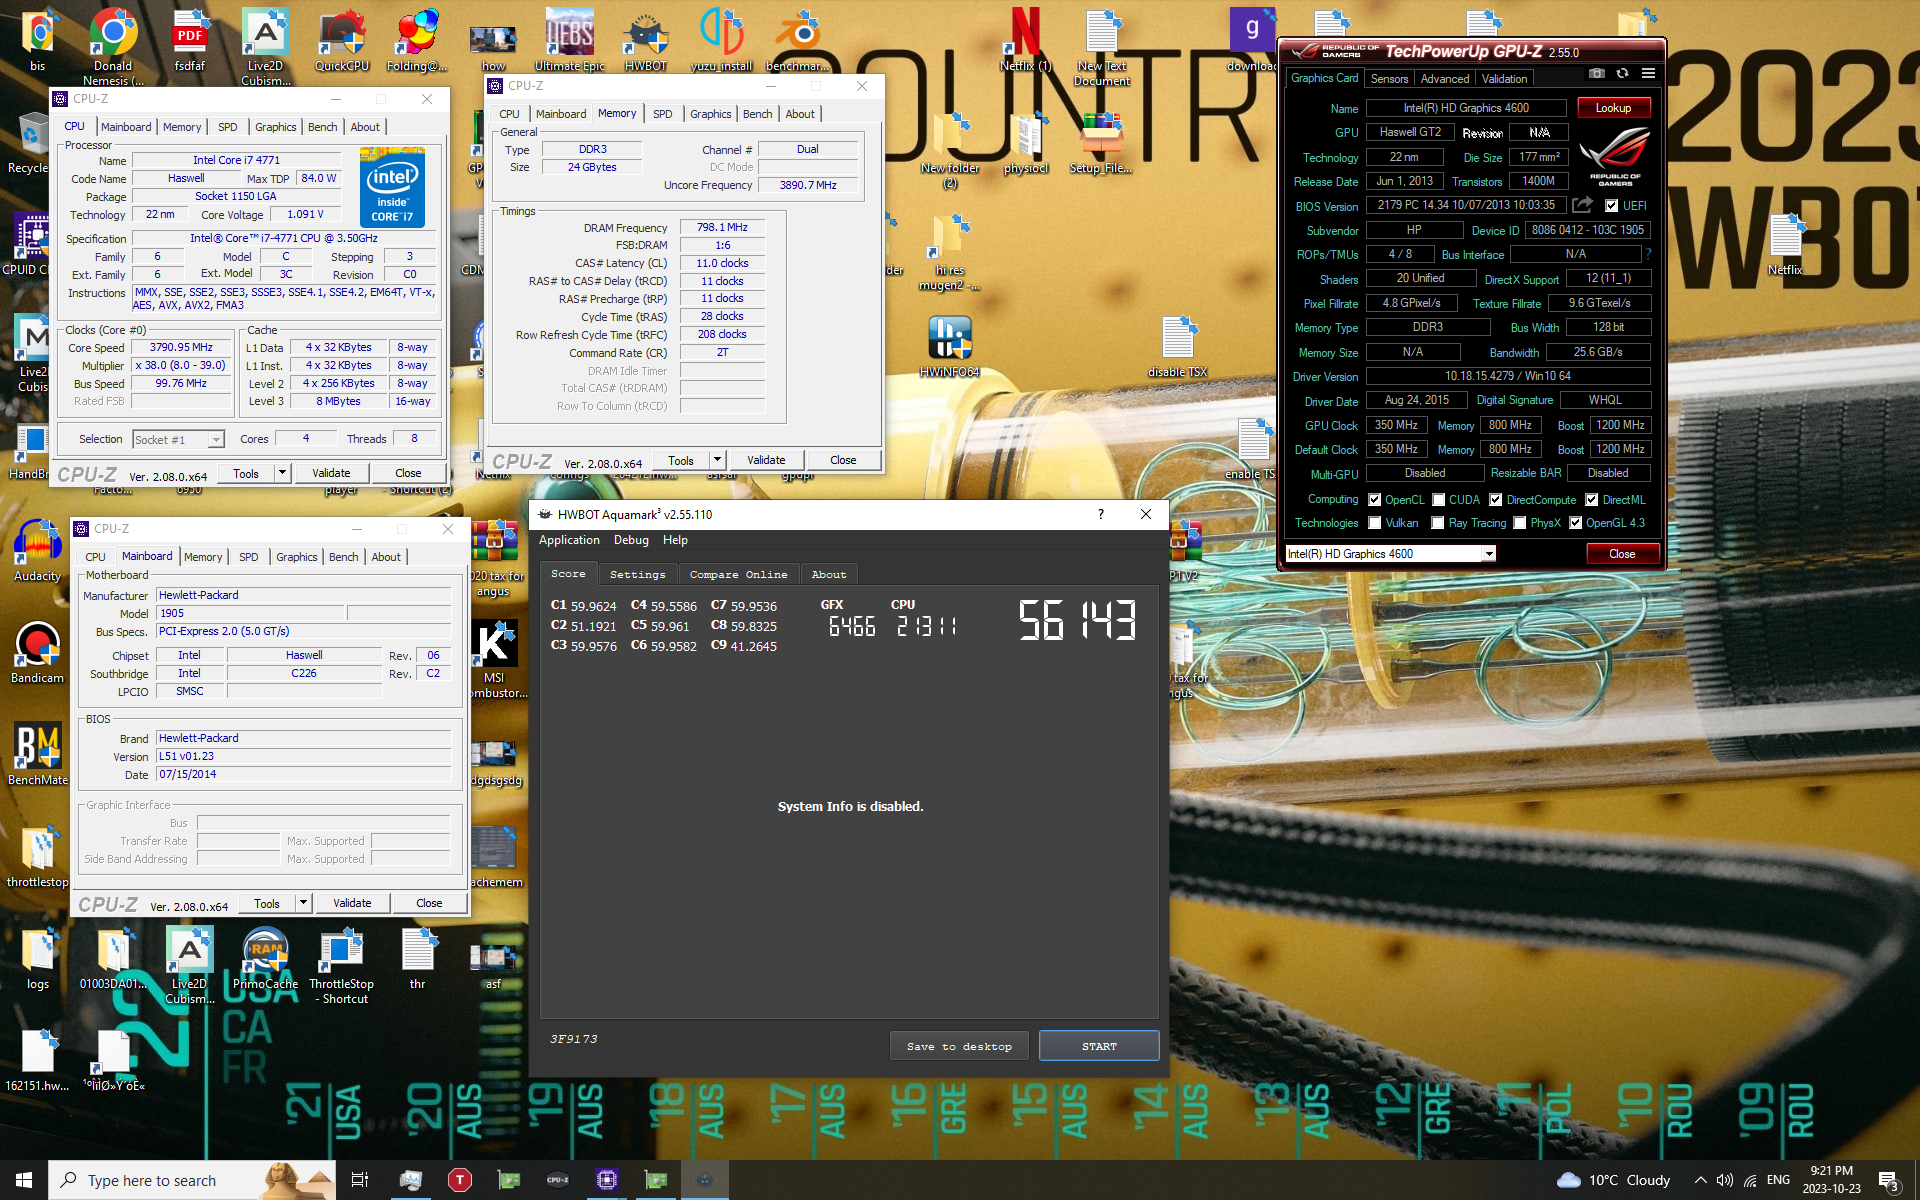Open the Blender benchmar... desktop icon
This screenshot has width=1920, height=1200.
tap(797, 40)
